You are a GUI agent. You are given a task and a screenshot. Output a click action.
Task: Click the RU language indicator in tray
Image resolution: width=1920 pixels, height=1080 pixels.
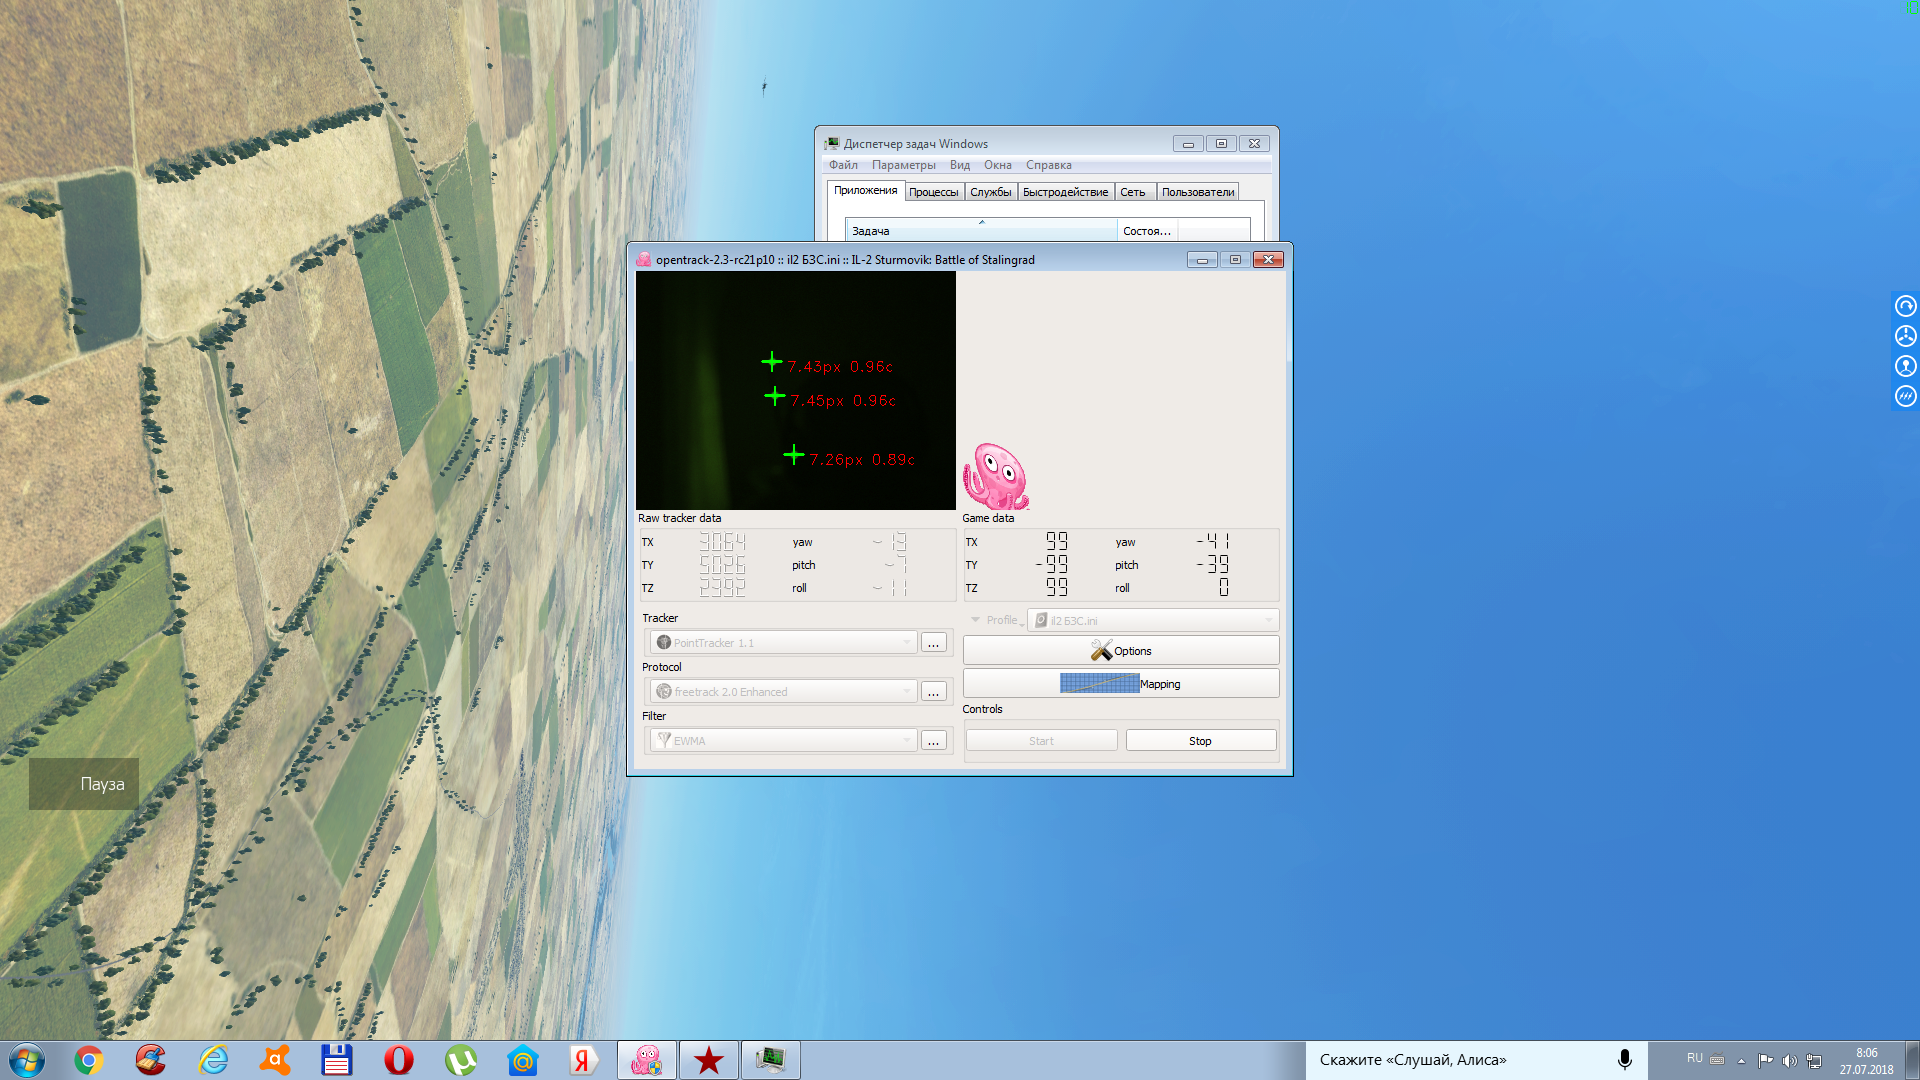pyautogui.click(x=1694, y=1058)
